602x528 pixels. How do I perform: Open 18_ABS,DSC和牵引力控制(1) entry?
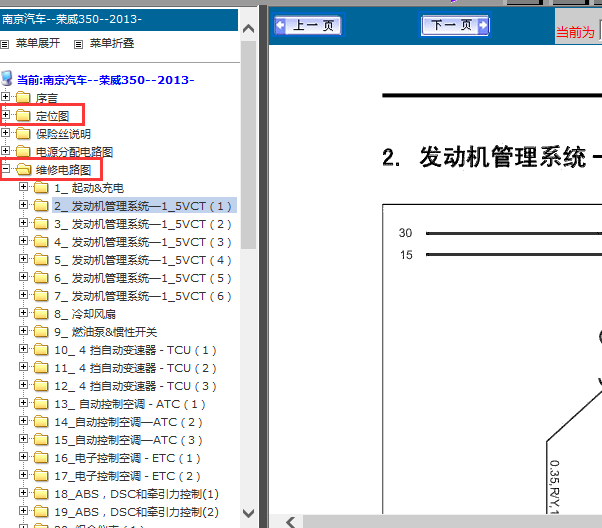(x=136, y=494)
